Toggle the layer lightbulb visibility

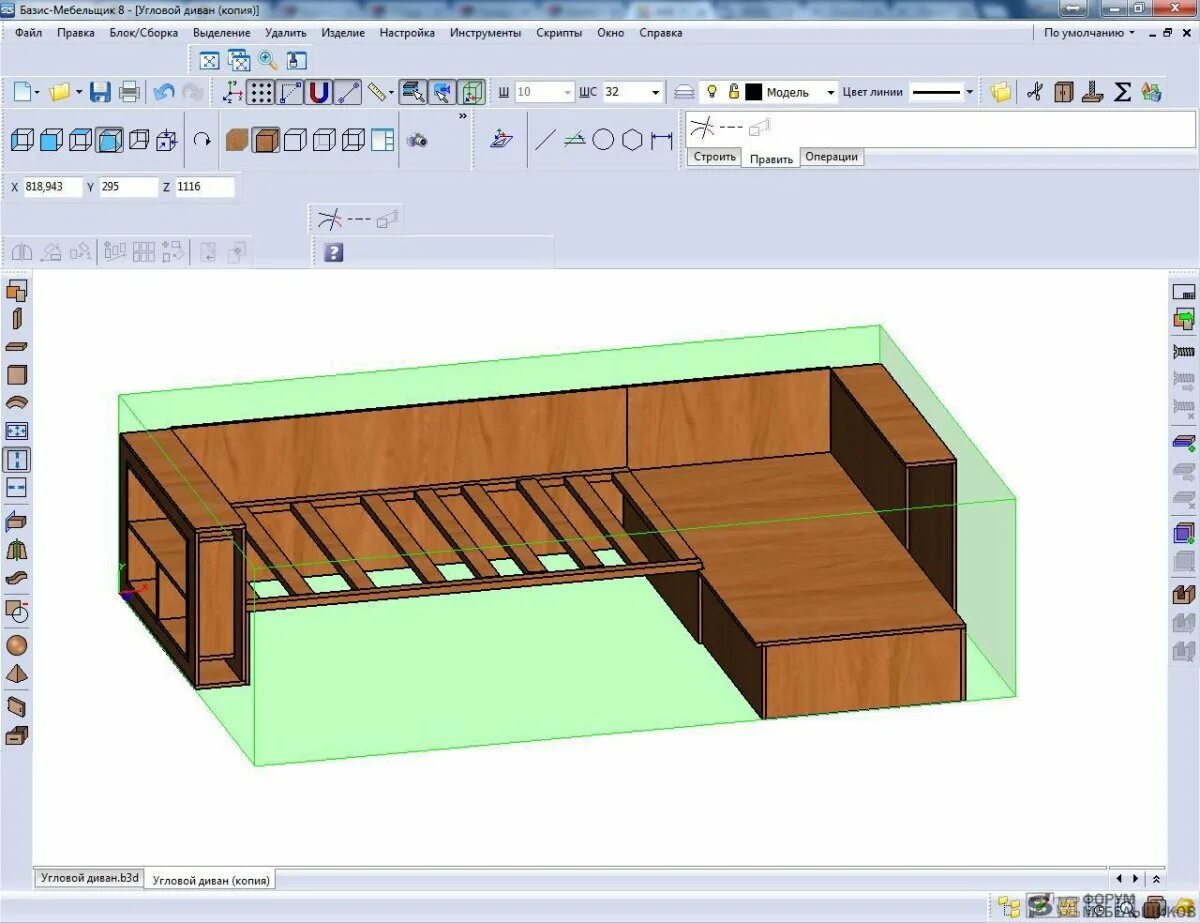(712, 92)
